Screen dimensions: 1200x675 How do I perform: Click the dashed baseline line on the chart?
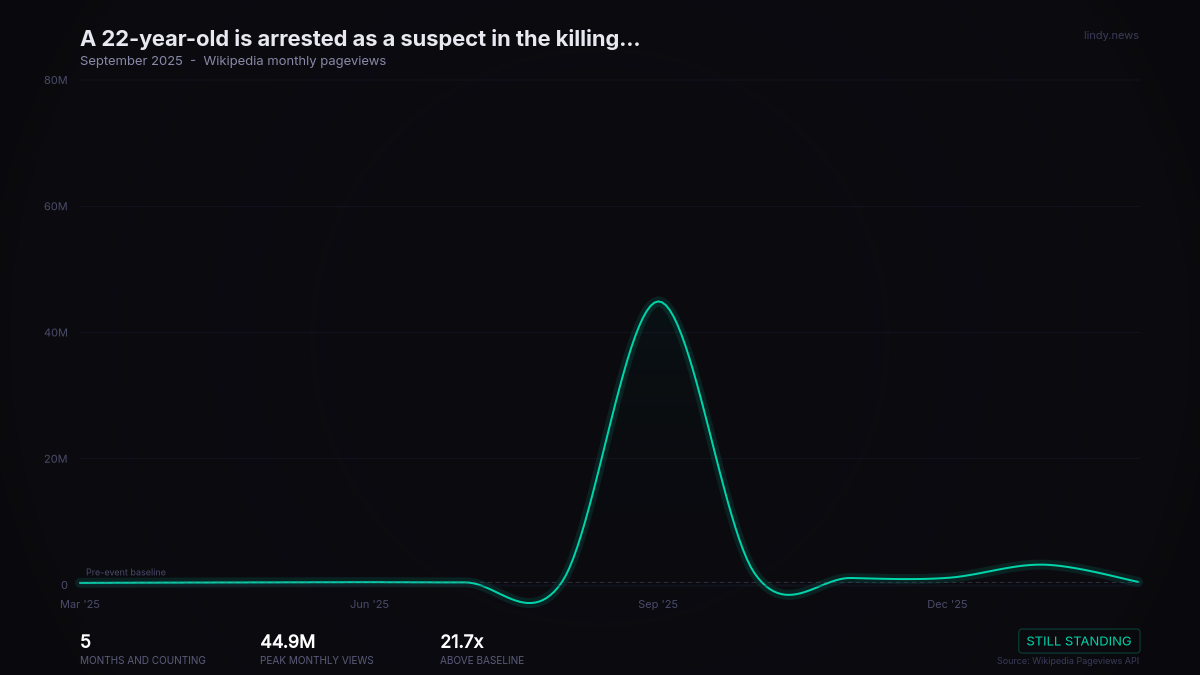[900, 581]
